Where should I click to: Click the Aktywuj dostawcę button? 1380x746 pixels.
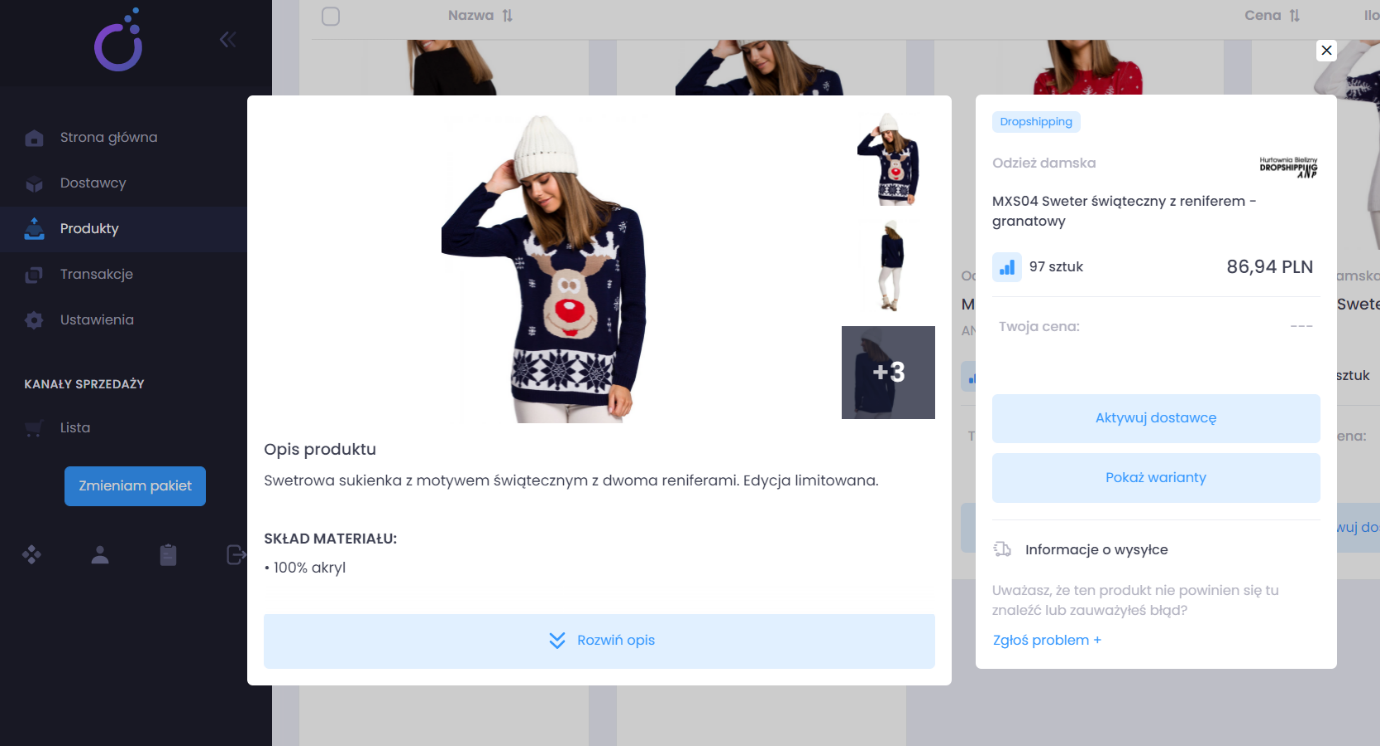tap(1156, 418)
